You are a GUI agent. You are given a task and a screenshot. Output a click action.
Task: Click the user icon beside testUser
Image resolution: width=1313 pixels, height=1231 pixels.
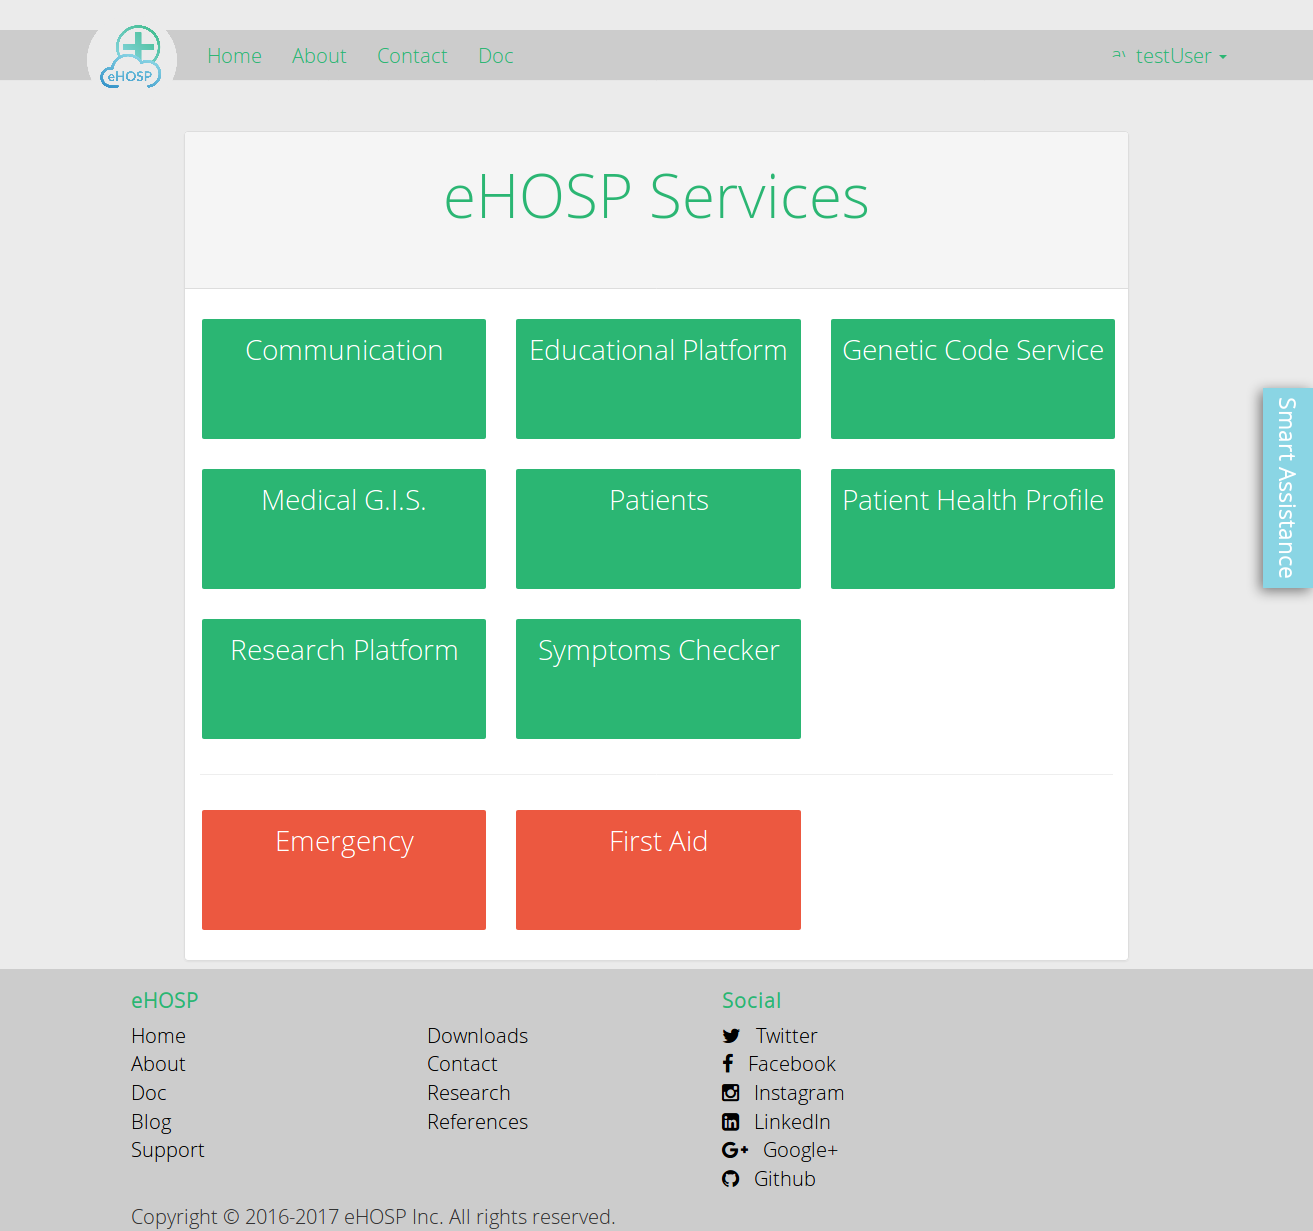1119,55
